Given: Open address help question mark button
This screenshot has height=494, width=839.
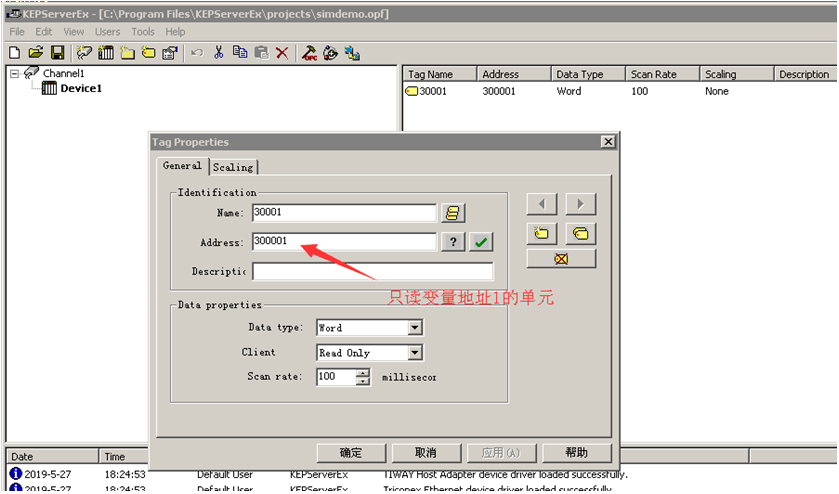Looking at the screenshot, I should [x=453, y=242].
